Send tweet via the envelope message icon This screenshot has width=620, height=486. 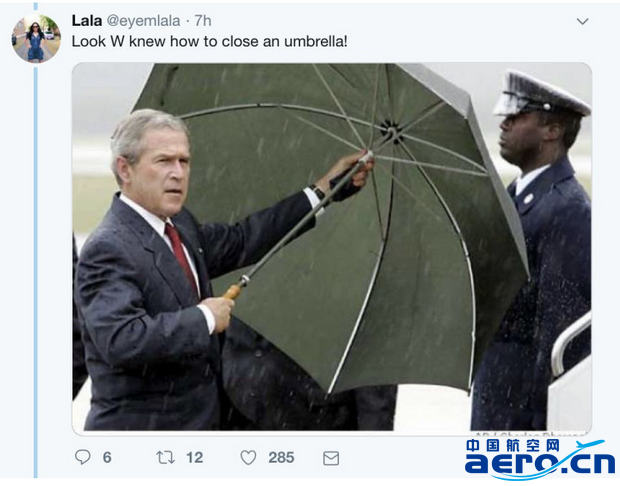pyautogui.click(x=331, y=458)
